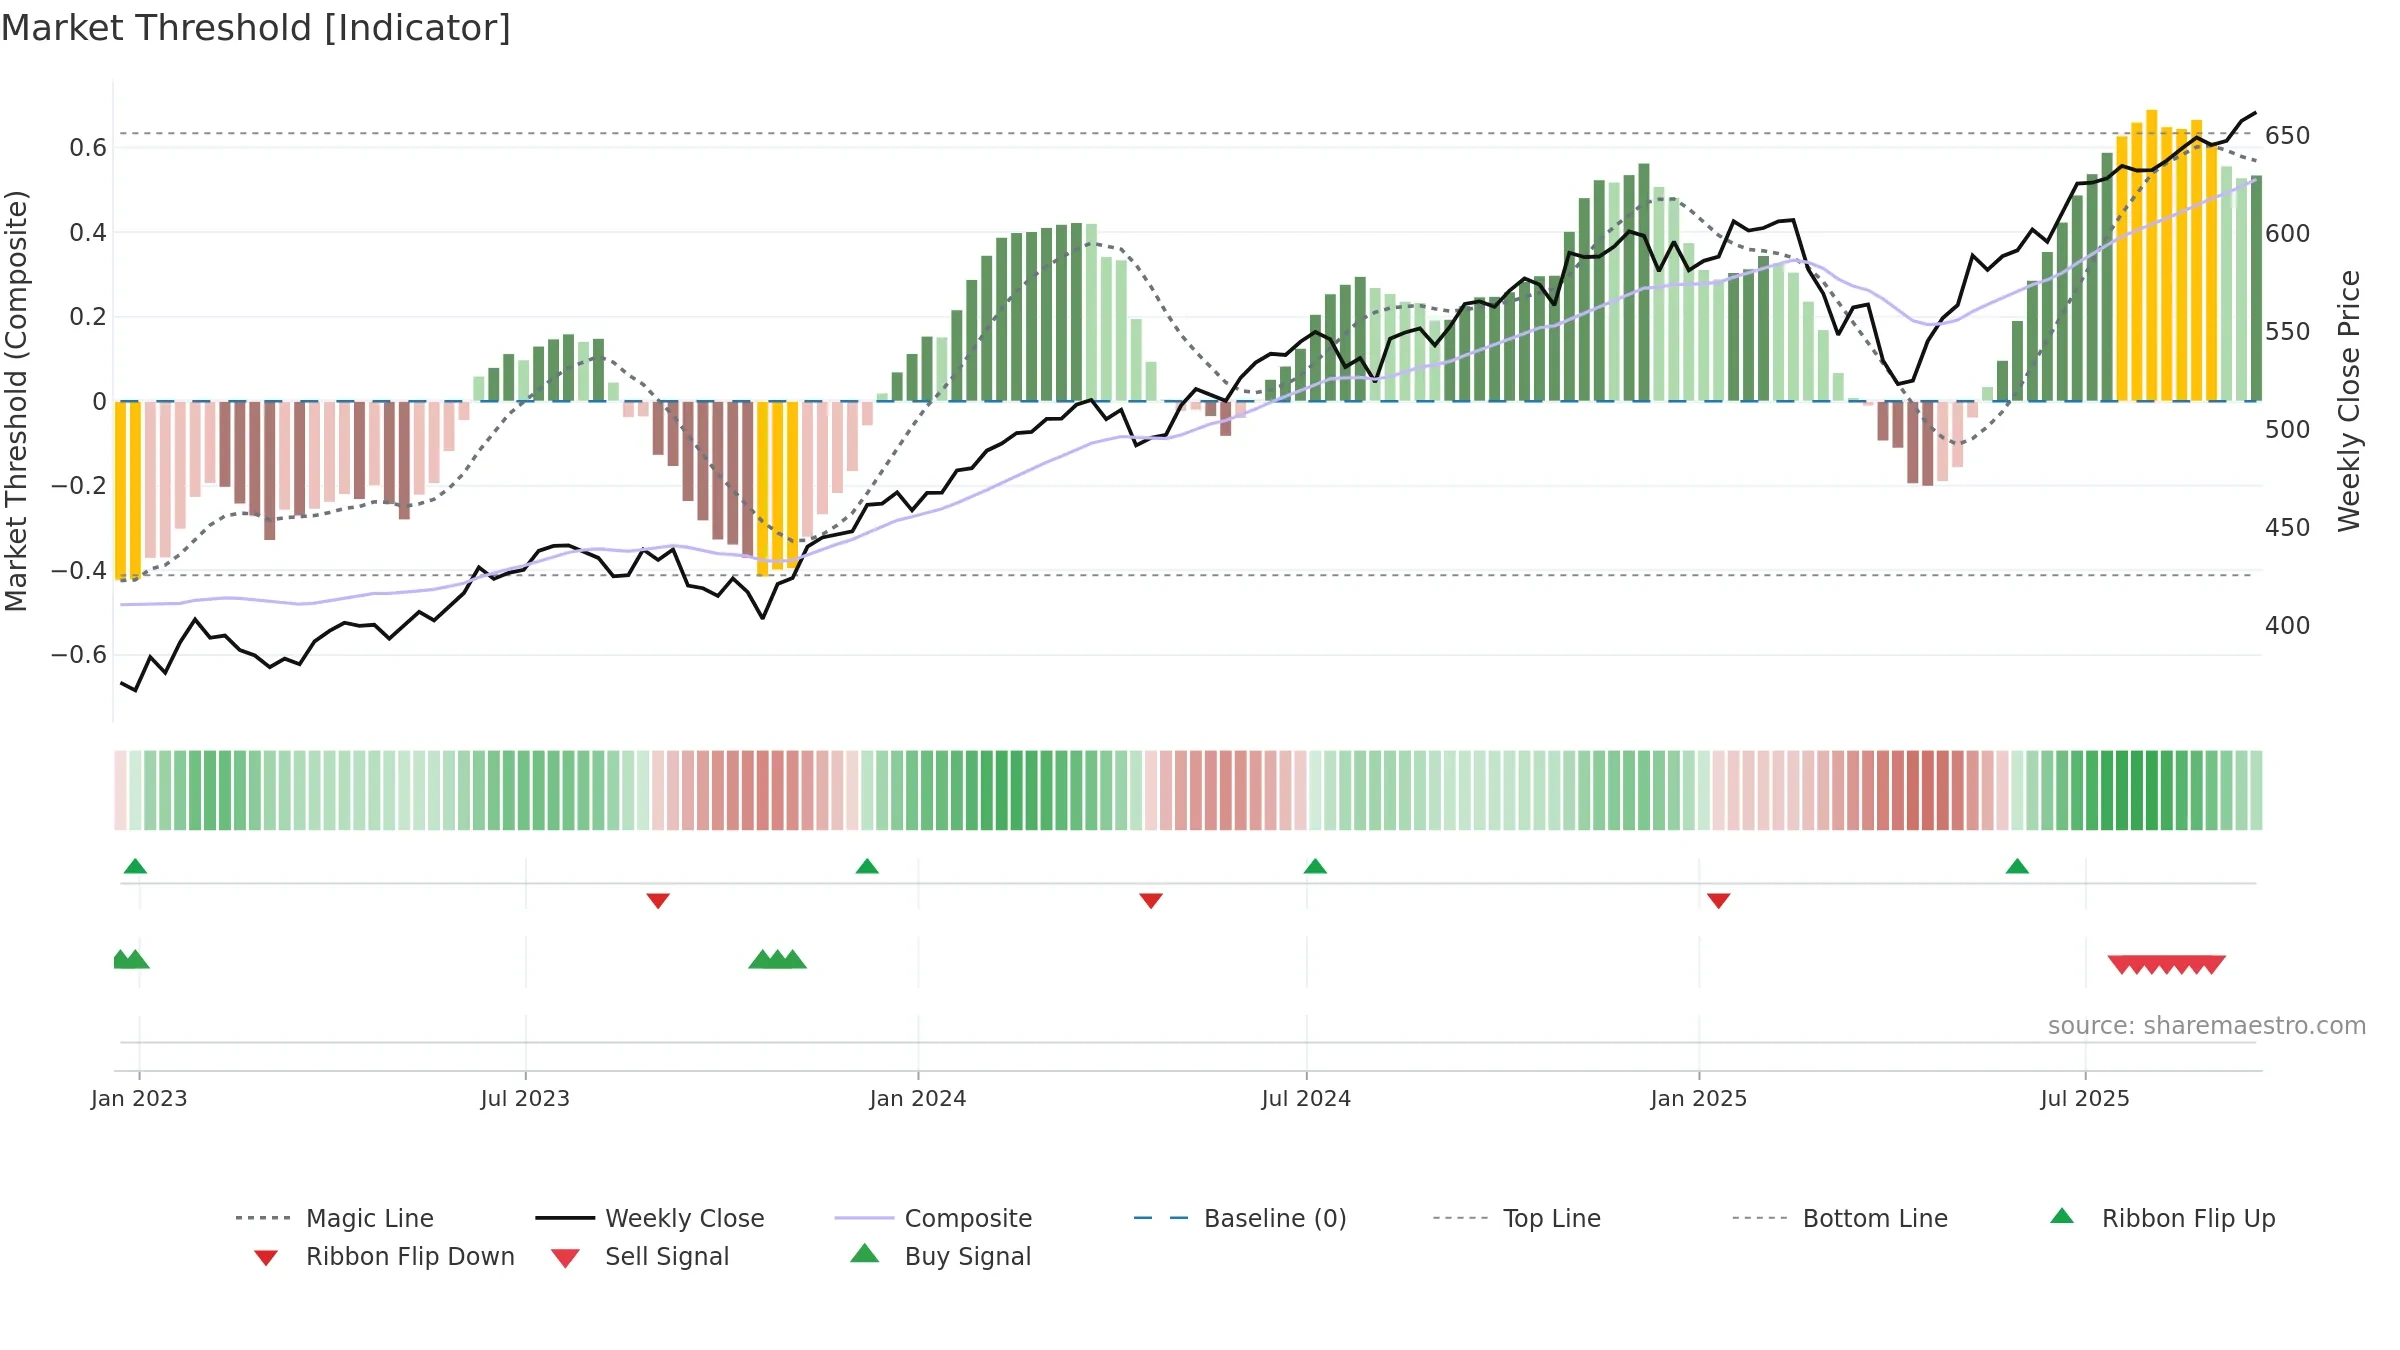Click the Market Threshold (Composite) axis title
The height and width of the screenshot is (1350, 2400).
16,400
